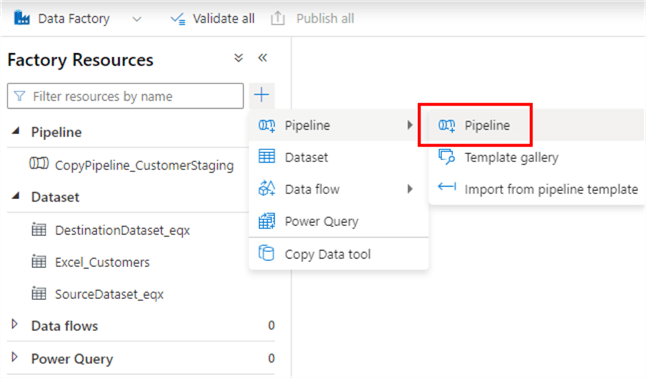Collapse the Factory Resources panel
Viewport: 646px width, 378px height.
point(262,58)
